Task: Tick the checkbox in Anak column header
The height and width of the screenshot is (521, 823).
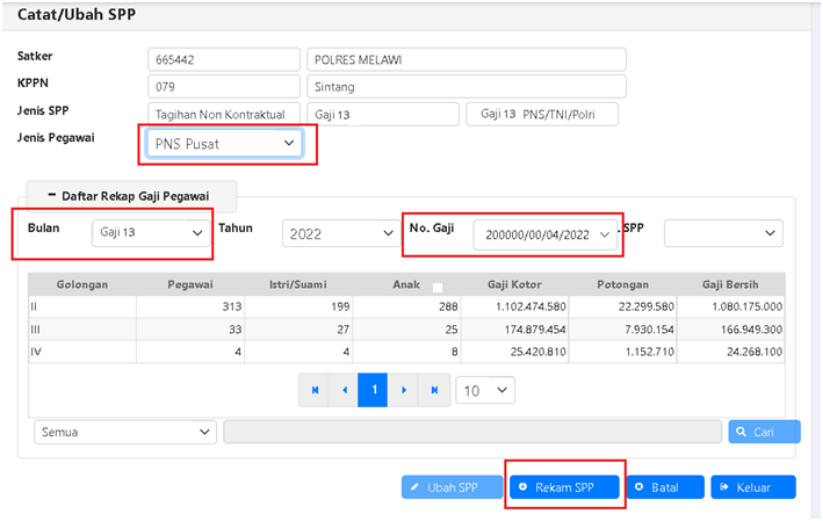Action: pyautogui.click(x=437, y=287)
